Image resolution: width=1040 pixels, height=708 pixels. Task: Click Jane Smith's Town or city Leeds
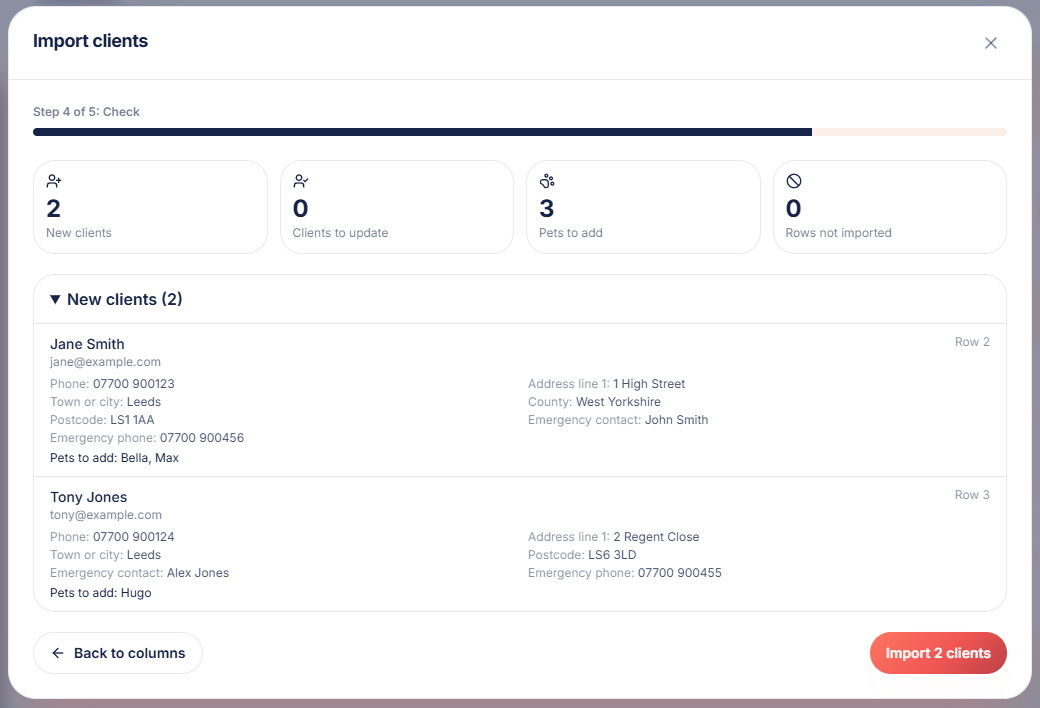[144, 401]
